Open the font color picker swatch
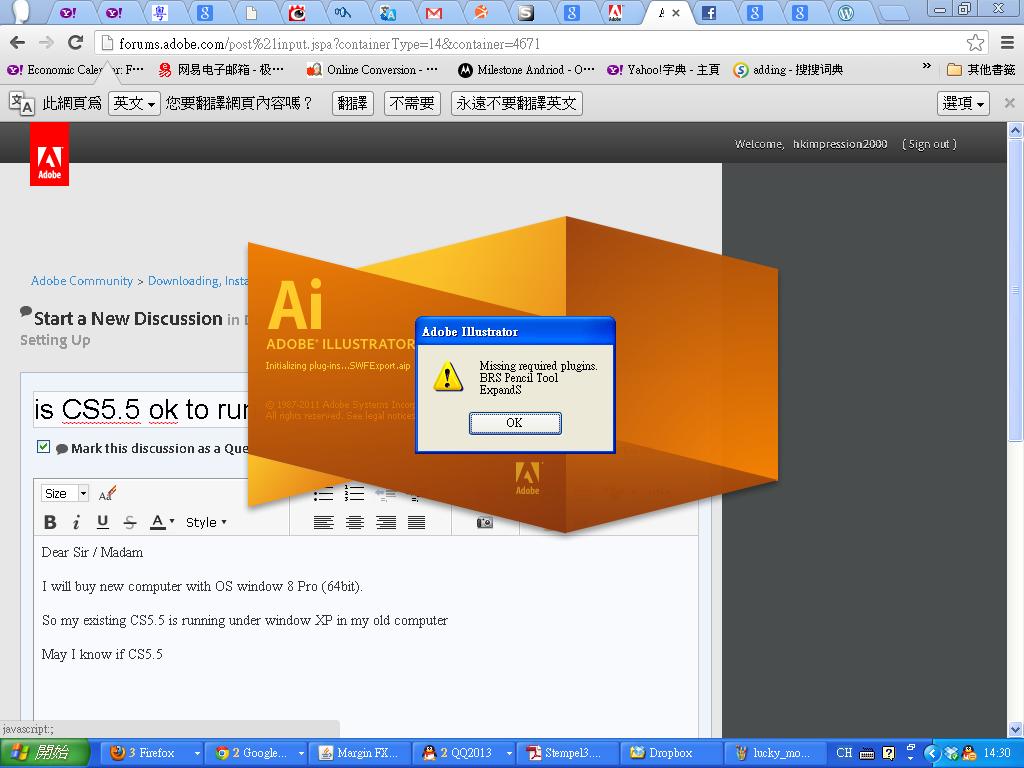Viewport: 1024px width, 768px height. pyautogui.click(x=158, y=521)
